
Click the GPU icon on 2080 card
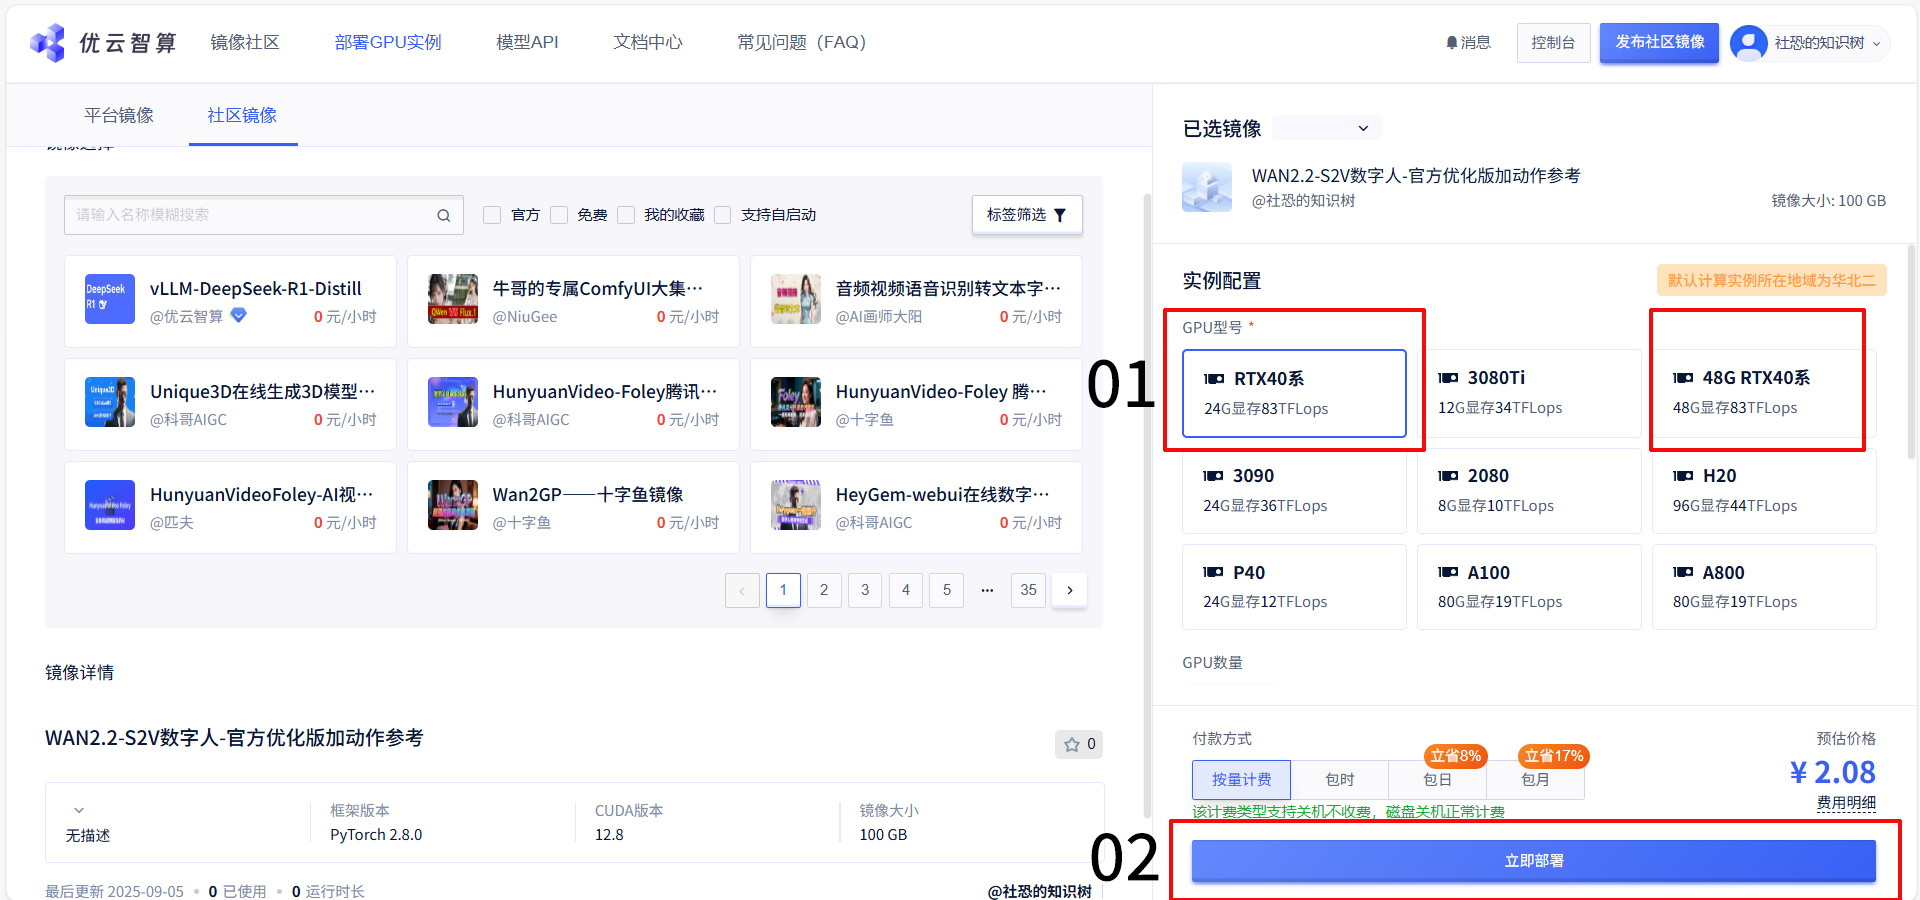(x=1448, y=476)
